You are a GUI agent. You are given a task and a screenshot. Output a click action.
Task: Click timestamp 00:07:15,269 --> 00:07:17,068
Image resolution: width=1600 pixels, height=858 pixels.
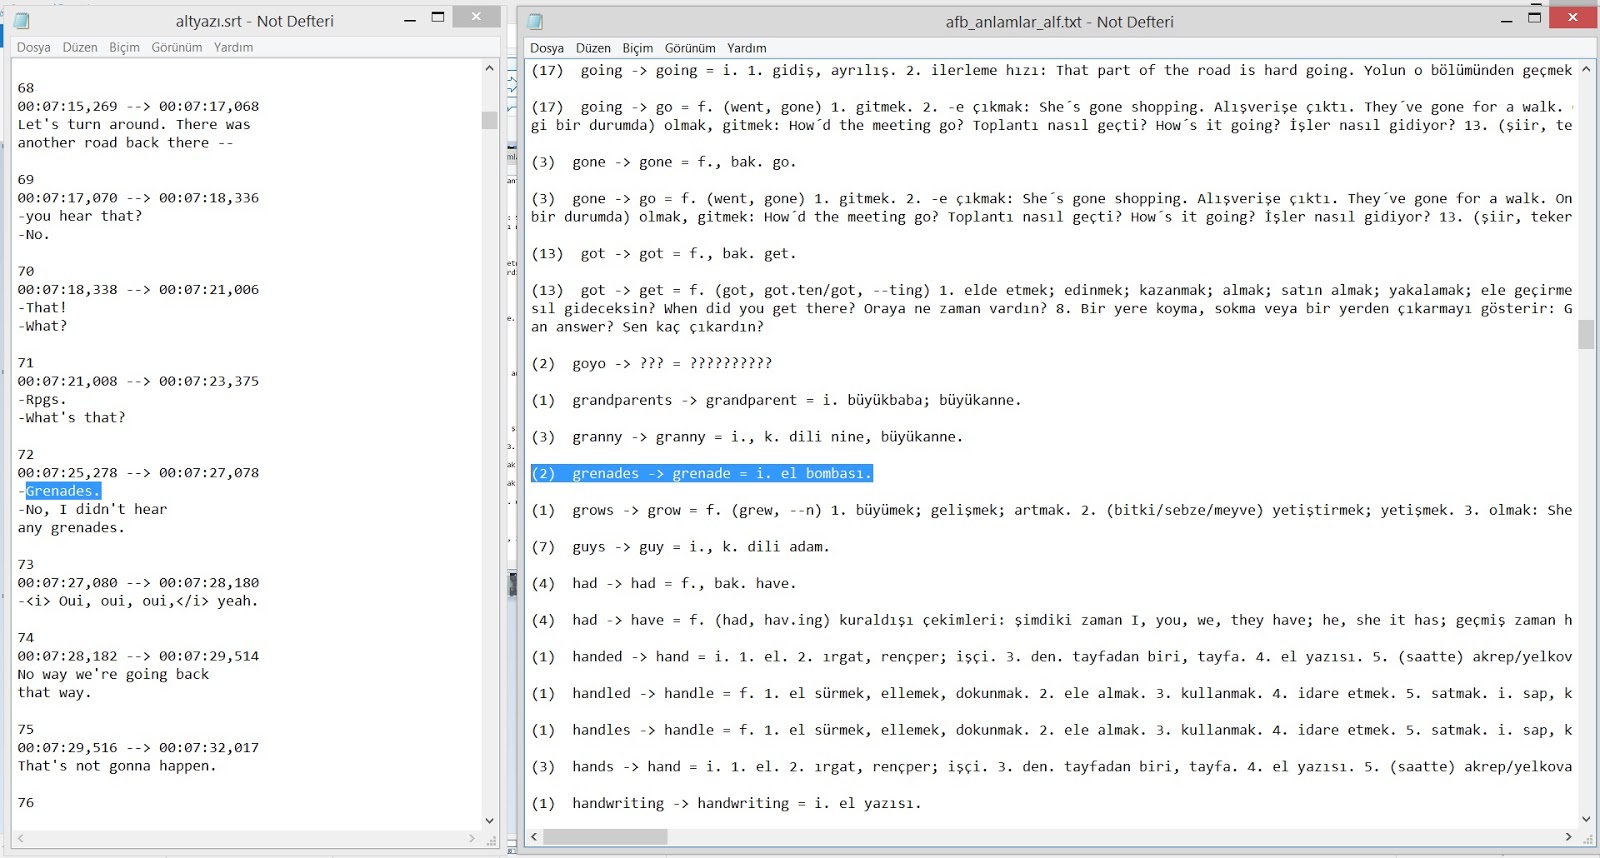[x=138, y=106]
